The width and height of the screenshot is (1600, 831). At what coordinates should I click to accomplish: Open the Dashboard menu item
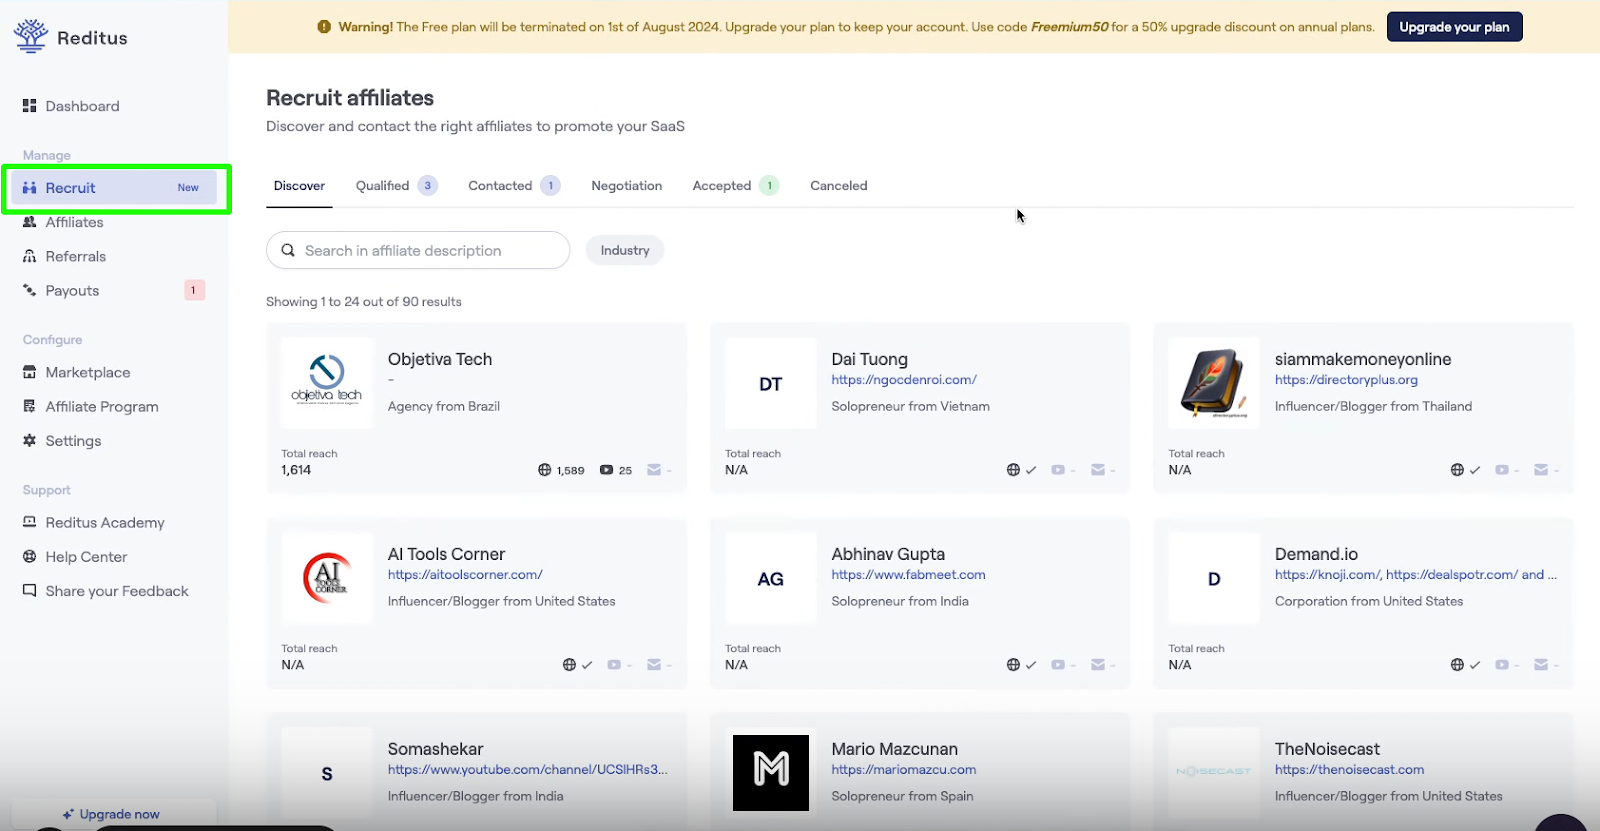[x=115, y=106]
